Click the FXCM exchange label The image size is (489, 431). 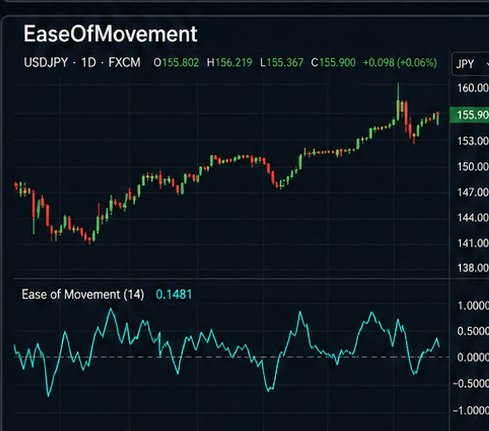[x=124, y=62]
